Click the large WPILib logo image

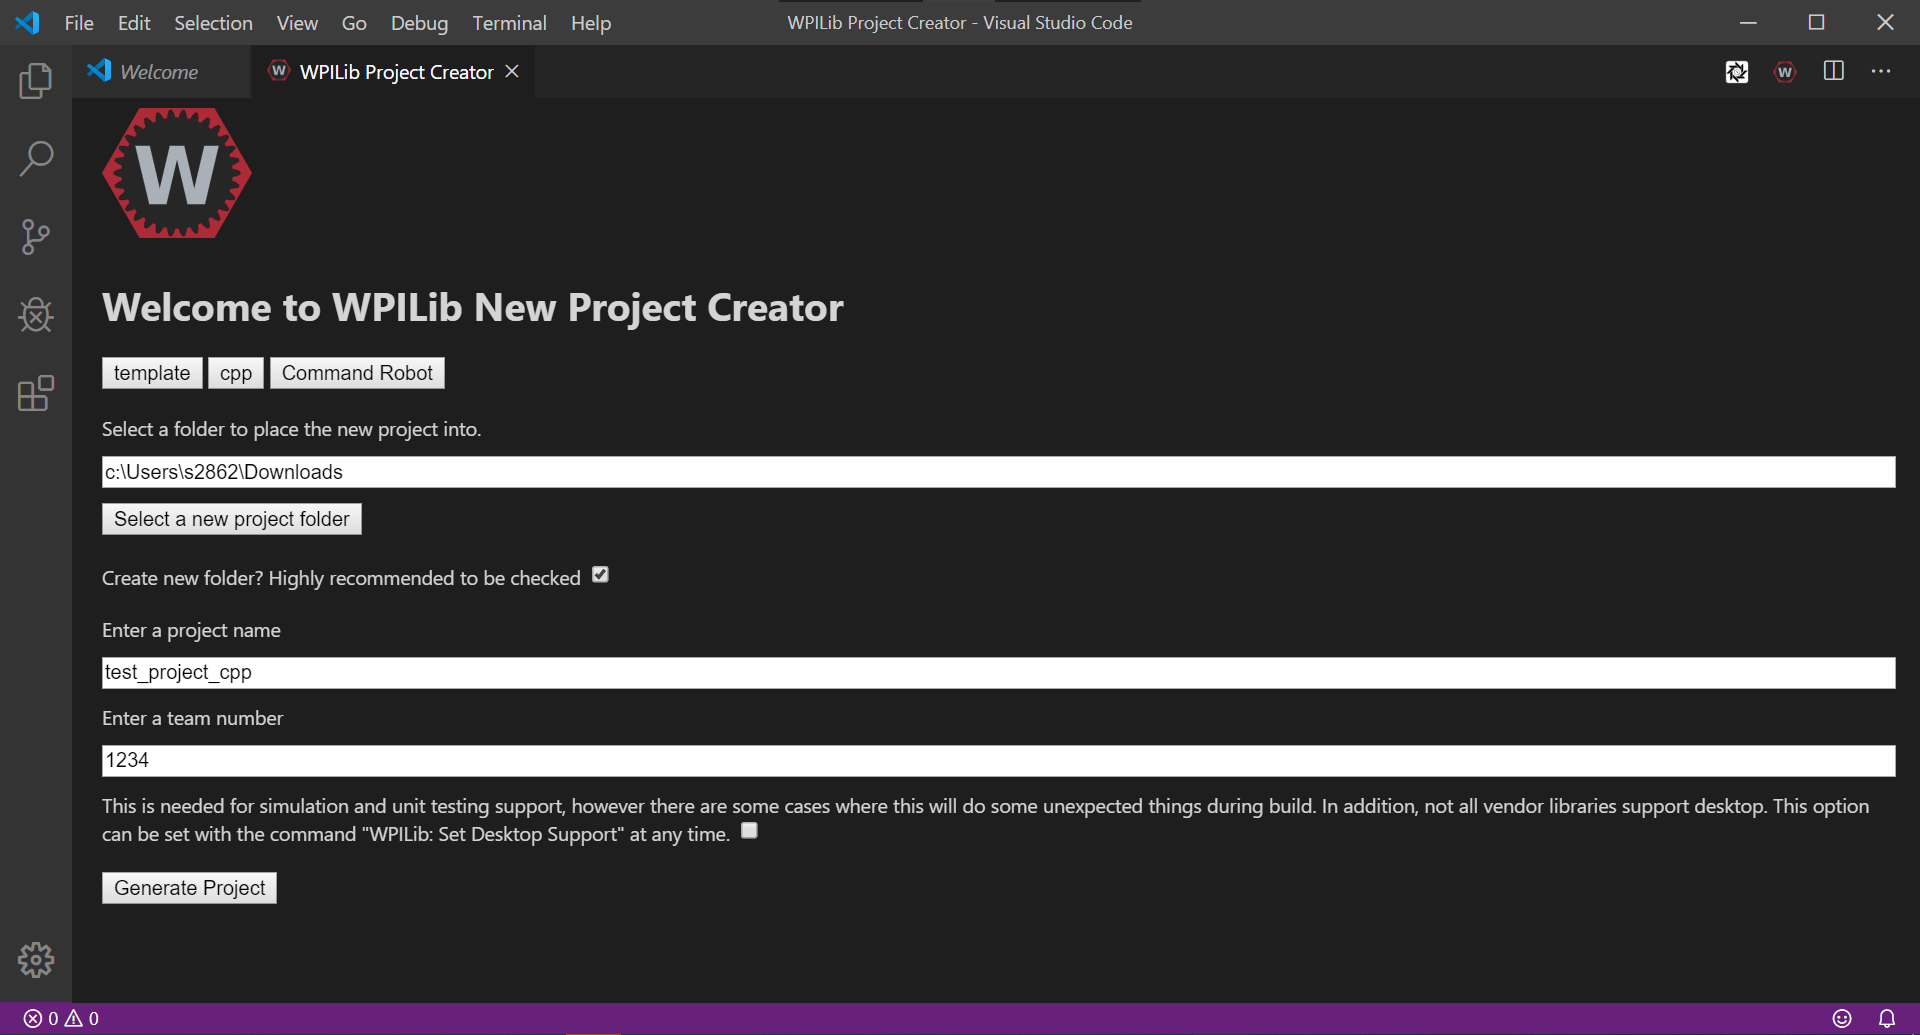(x=177, y=173)
